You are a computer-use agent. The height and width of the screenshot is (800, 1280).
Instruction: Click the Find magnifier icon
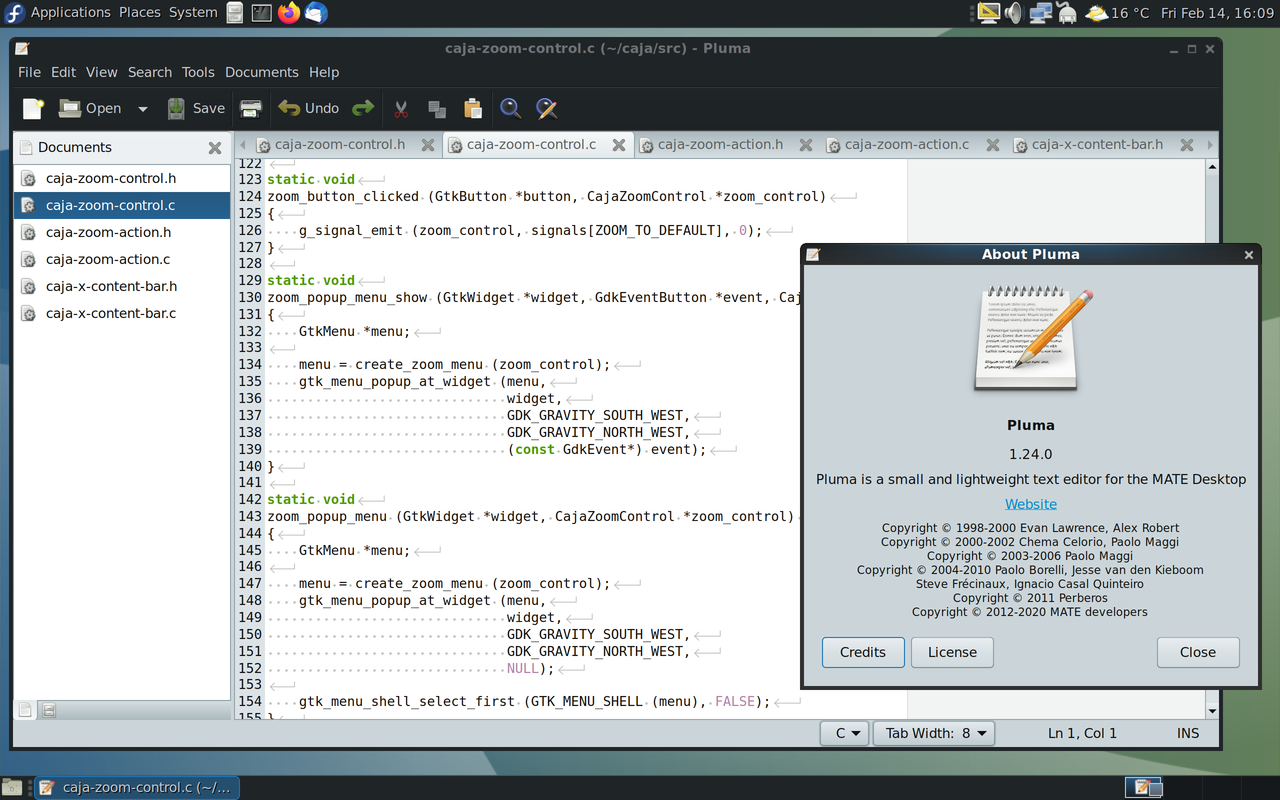click(511, 109)
